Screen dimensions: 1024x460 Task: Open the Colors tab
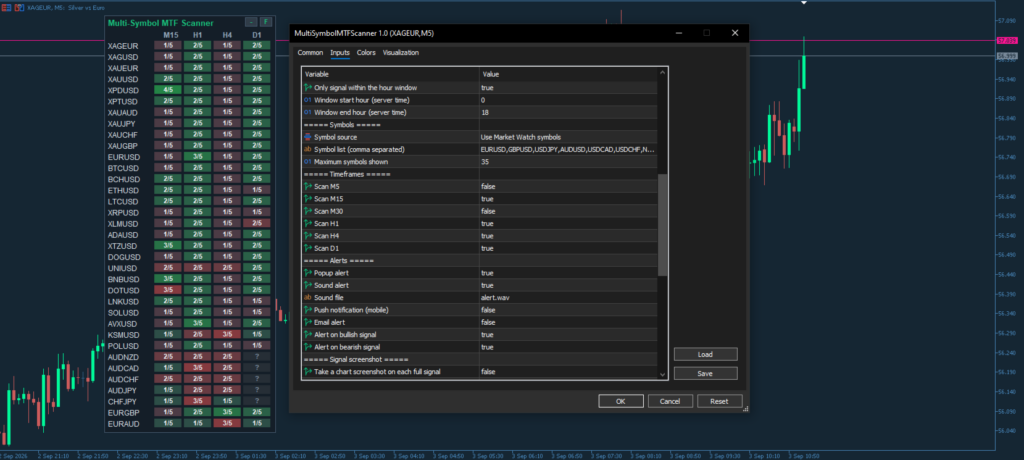[x=366, y=53]
